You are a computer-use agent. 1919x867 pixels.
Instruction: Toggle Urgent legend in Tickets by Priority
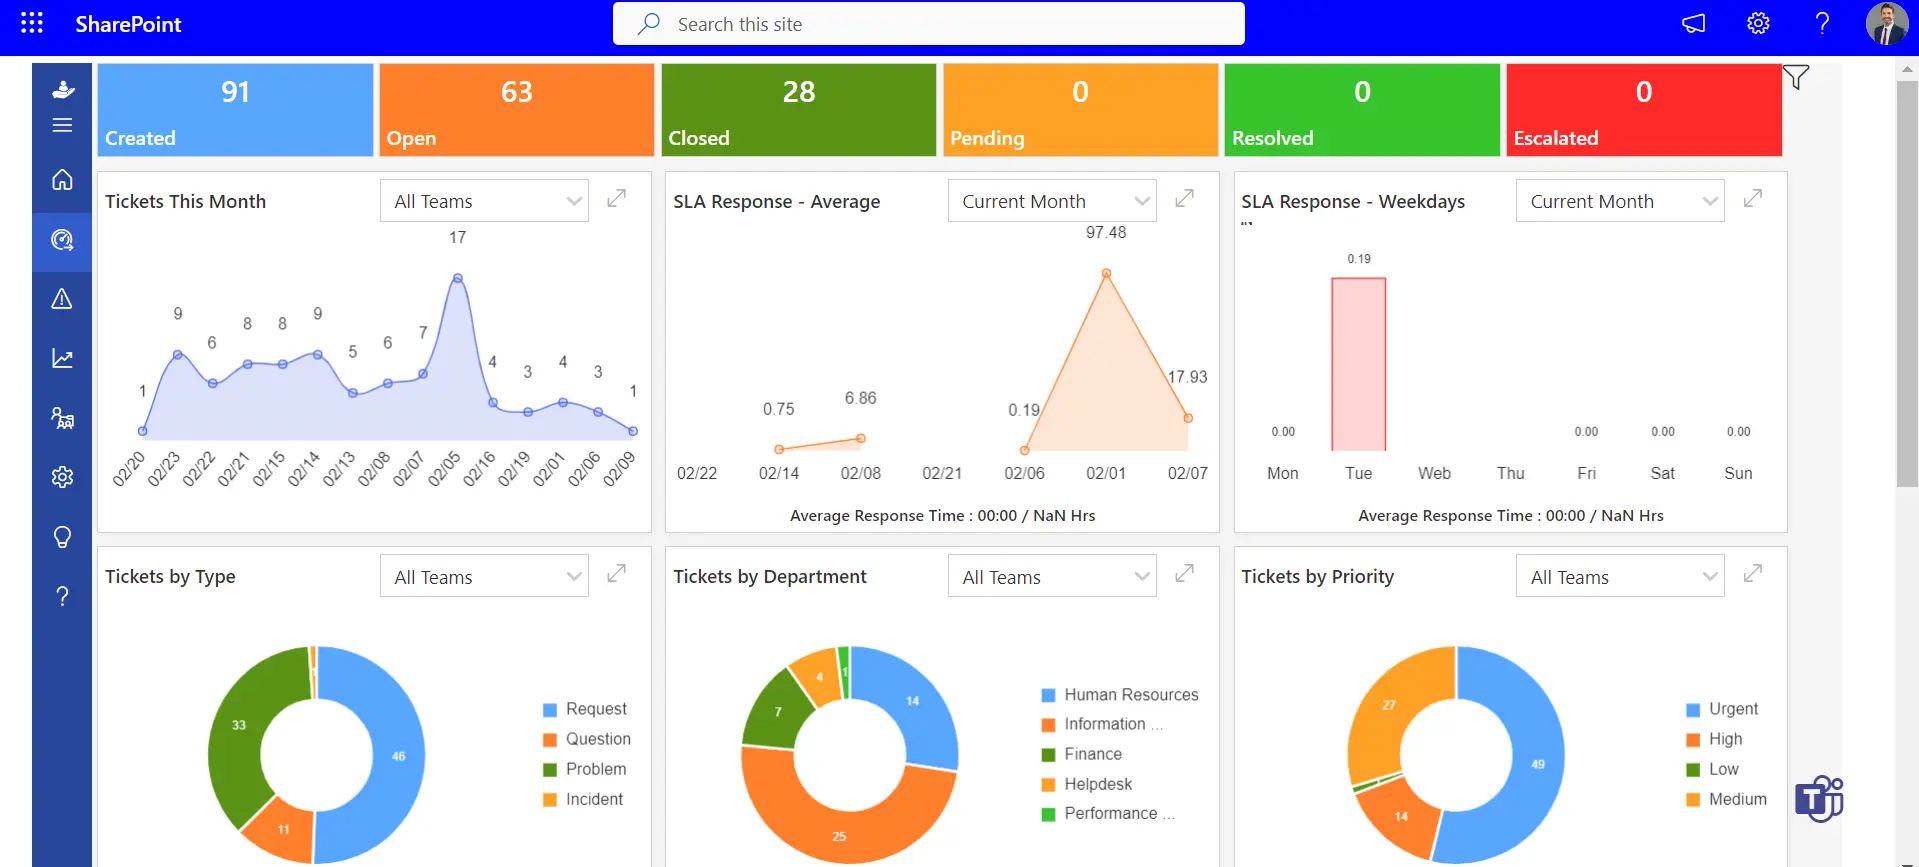tap(1722, 709)
